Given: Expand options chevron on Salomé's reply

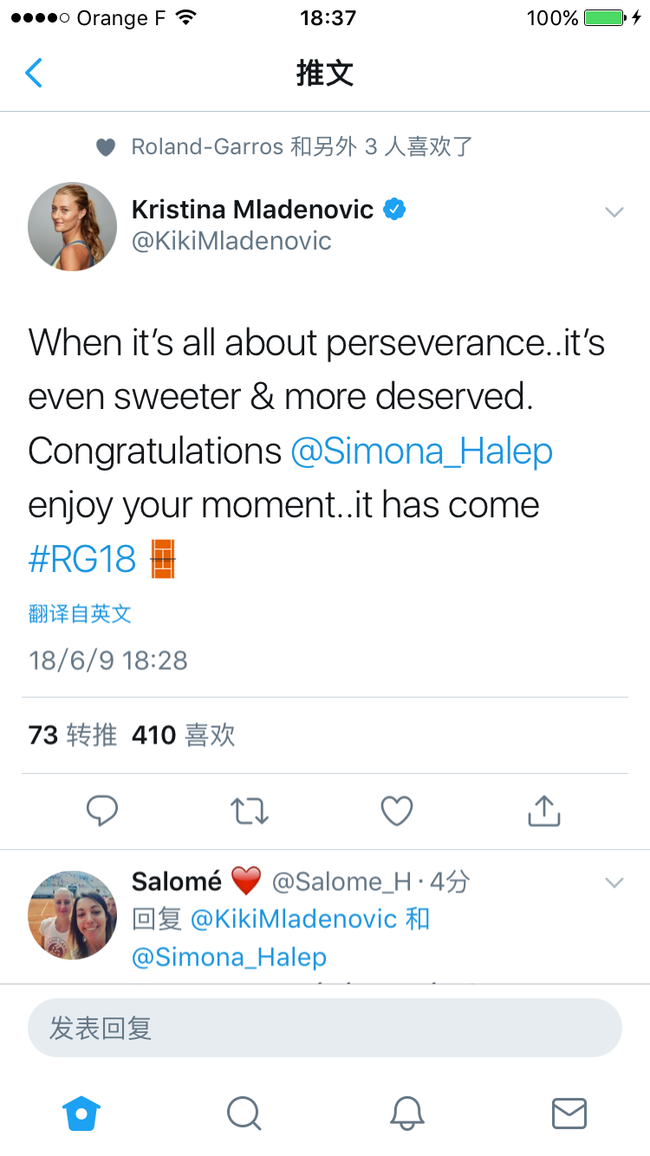Looking at the screenshot, I should point(614,882).
